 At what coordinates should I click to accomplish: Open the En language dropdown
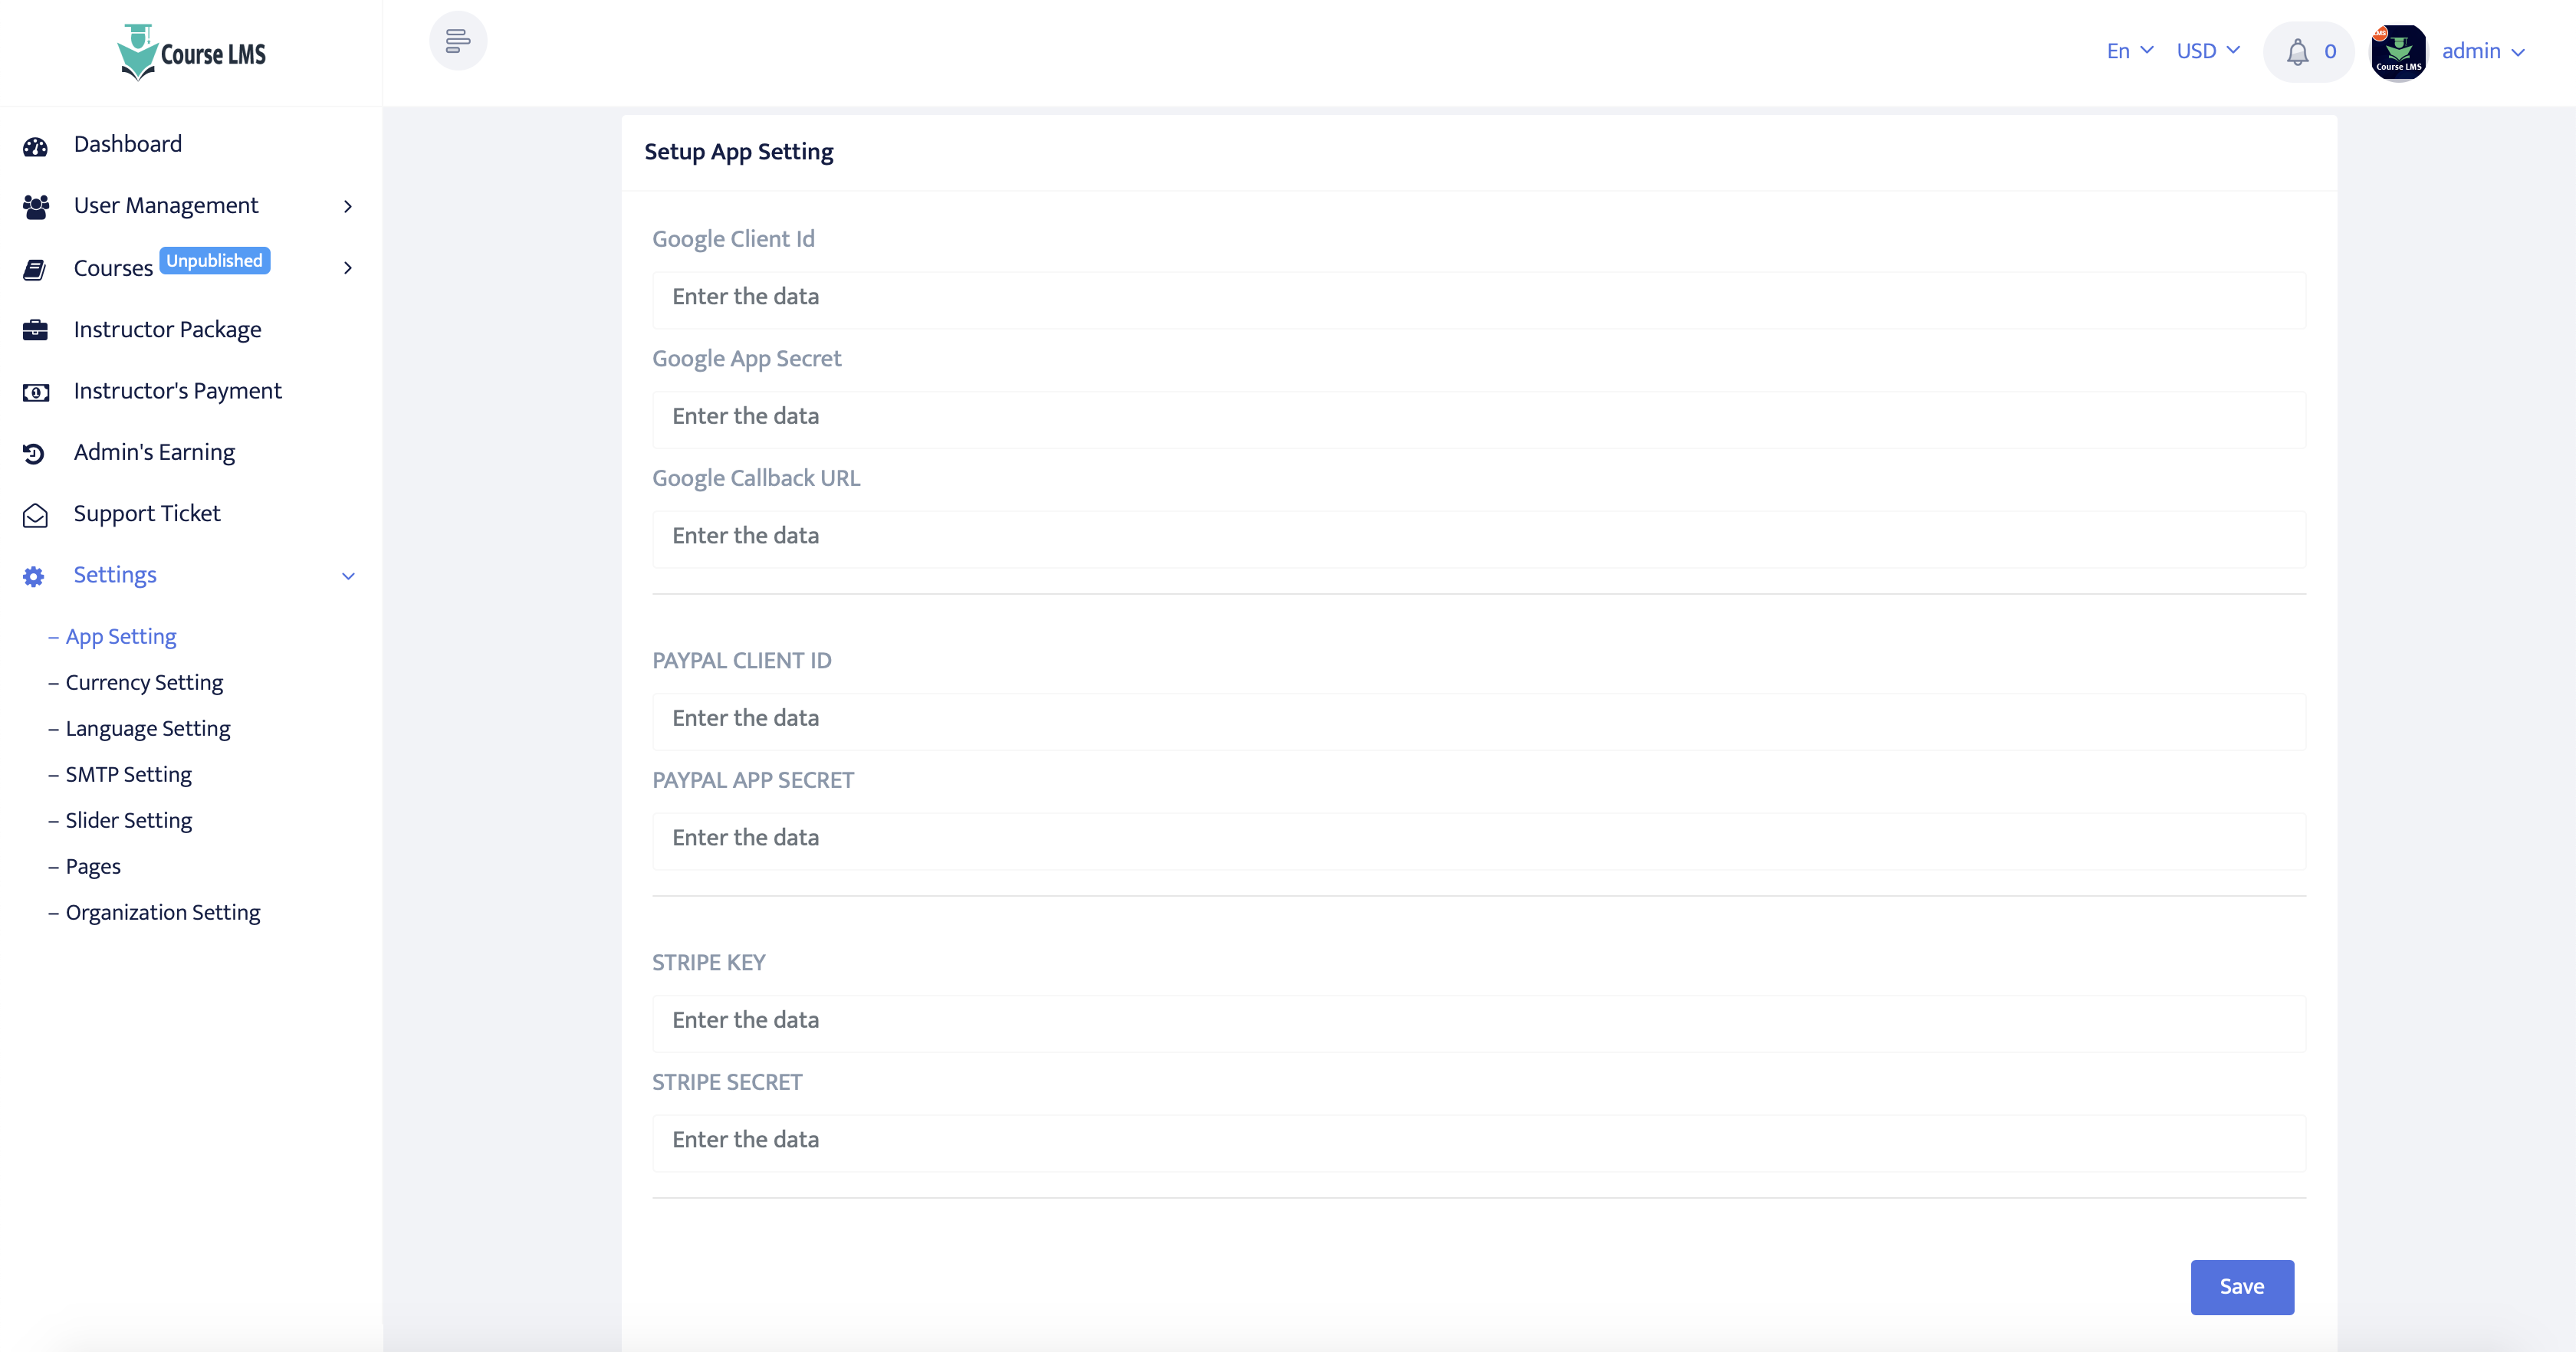coord(2129,51)
